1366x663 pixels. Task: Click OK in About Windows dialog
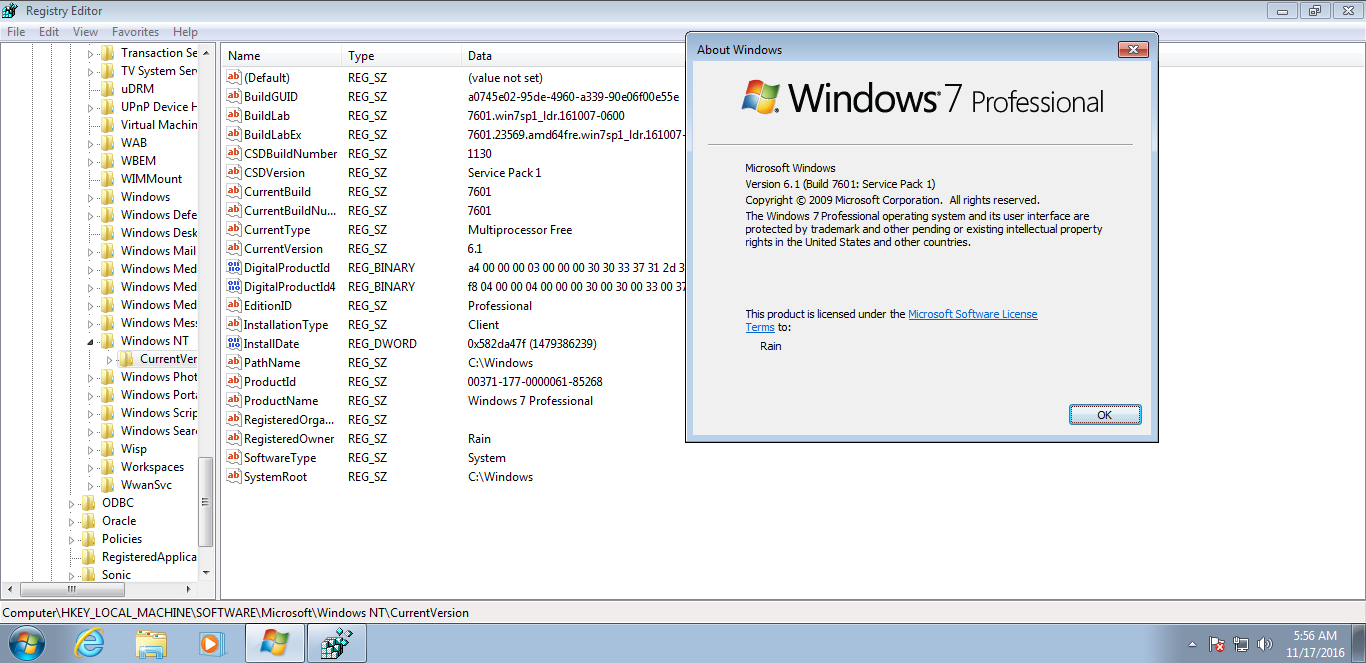[1104, 415]
